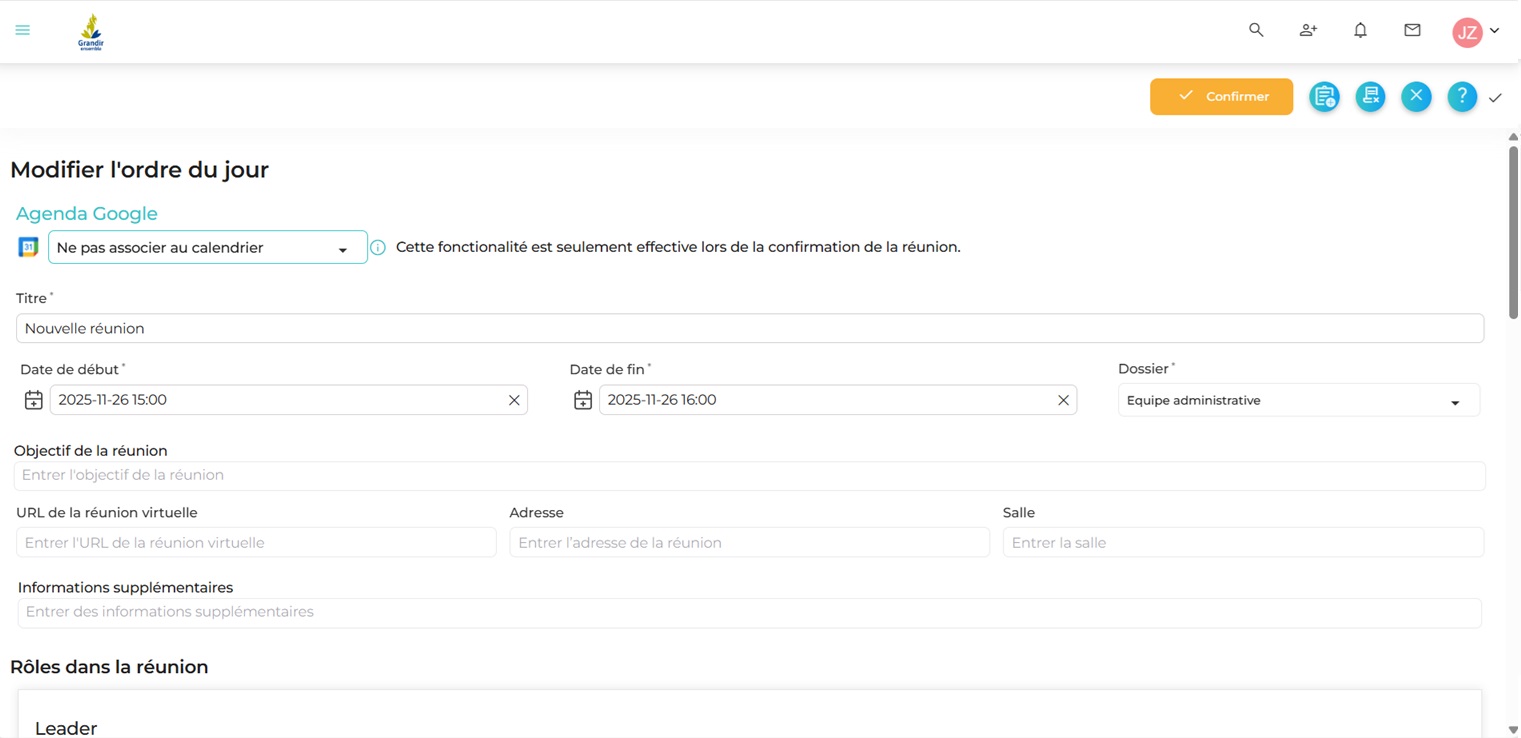Open the start date calendar picker
Image resolution: width=1521 pixels, height=738 pixels.
tap(33, 400)
